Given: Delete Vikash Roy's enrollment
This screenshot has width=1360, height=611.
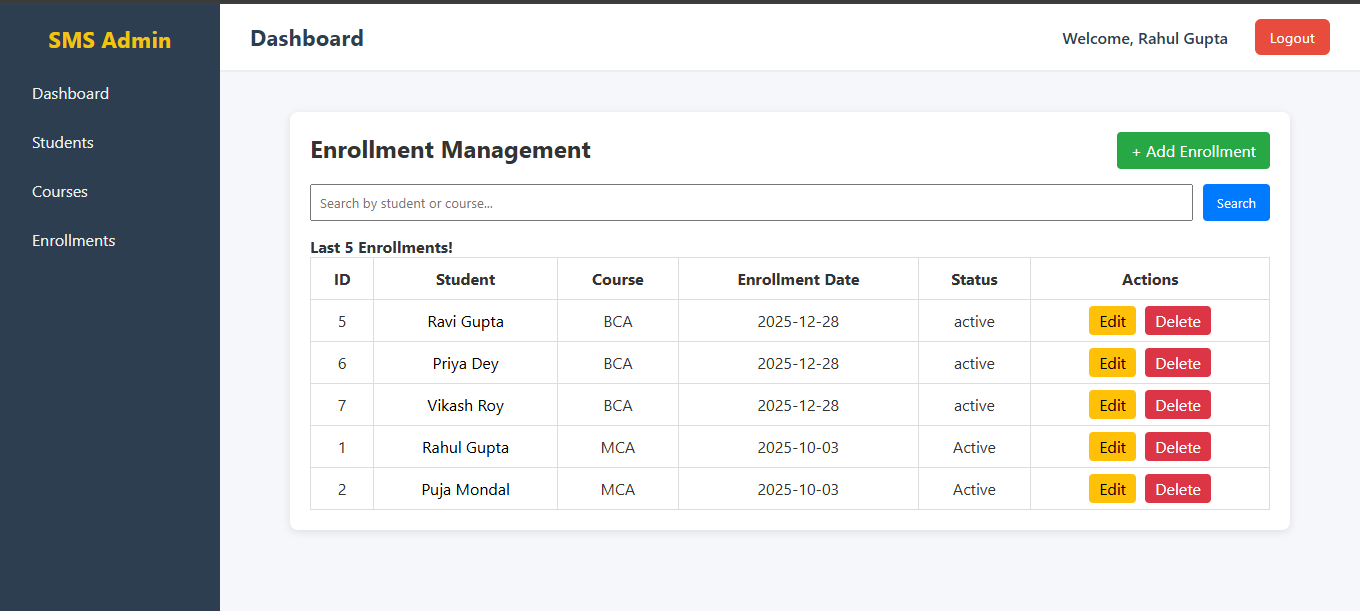Looking at the screenshot, I should pos(1178,405).
